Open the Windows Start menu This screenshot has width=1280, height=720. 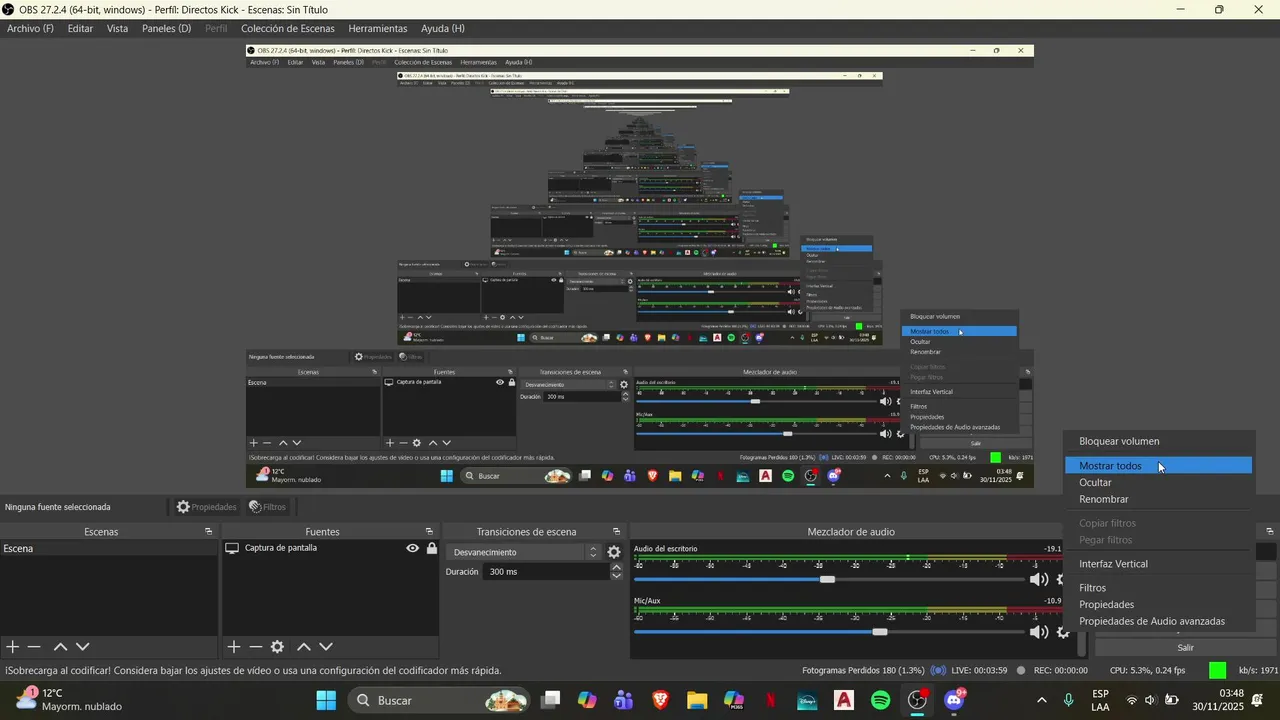coord(326,700)
